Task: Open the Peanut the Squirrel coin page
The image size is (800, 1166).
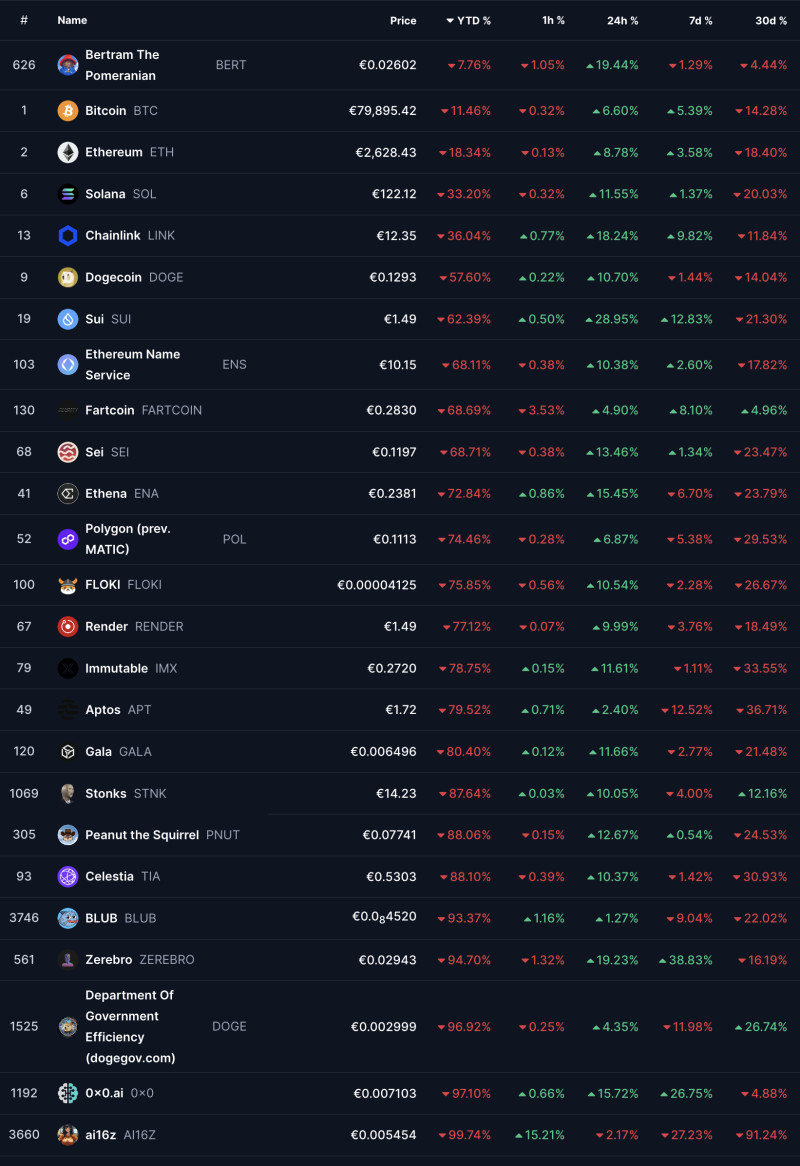Action: (x=141, y=835)
